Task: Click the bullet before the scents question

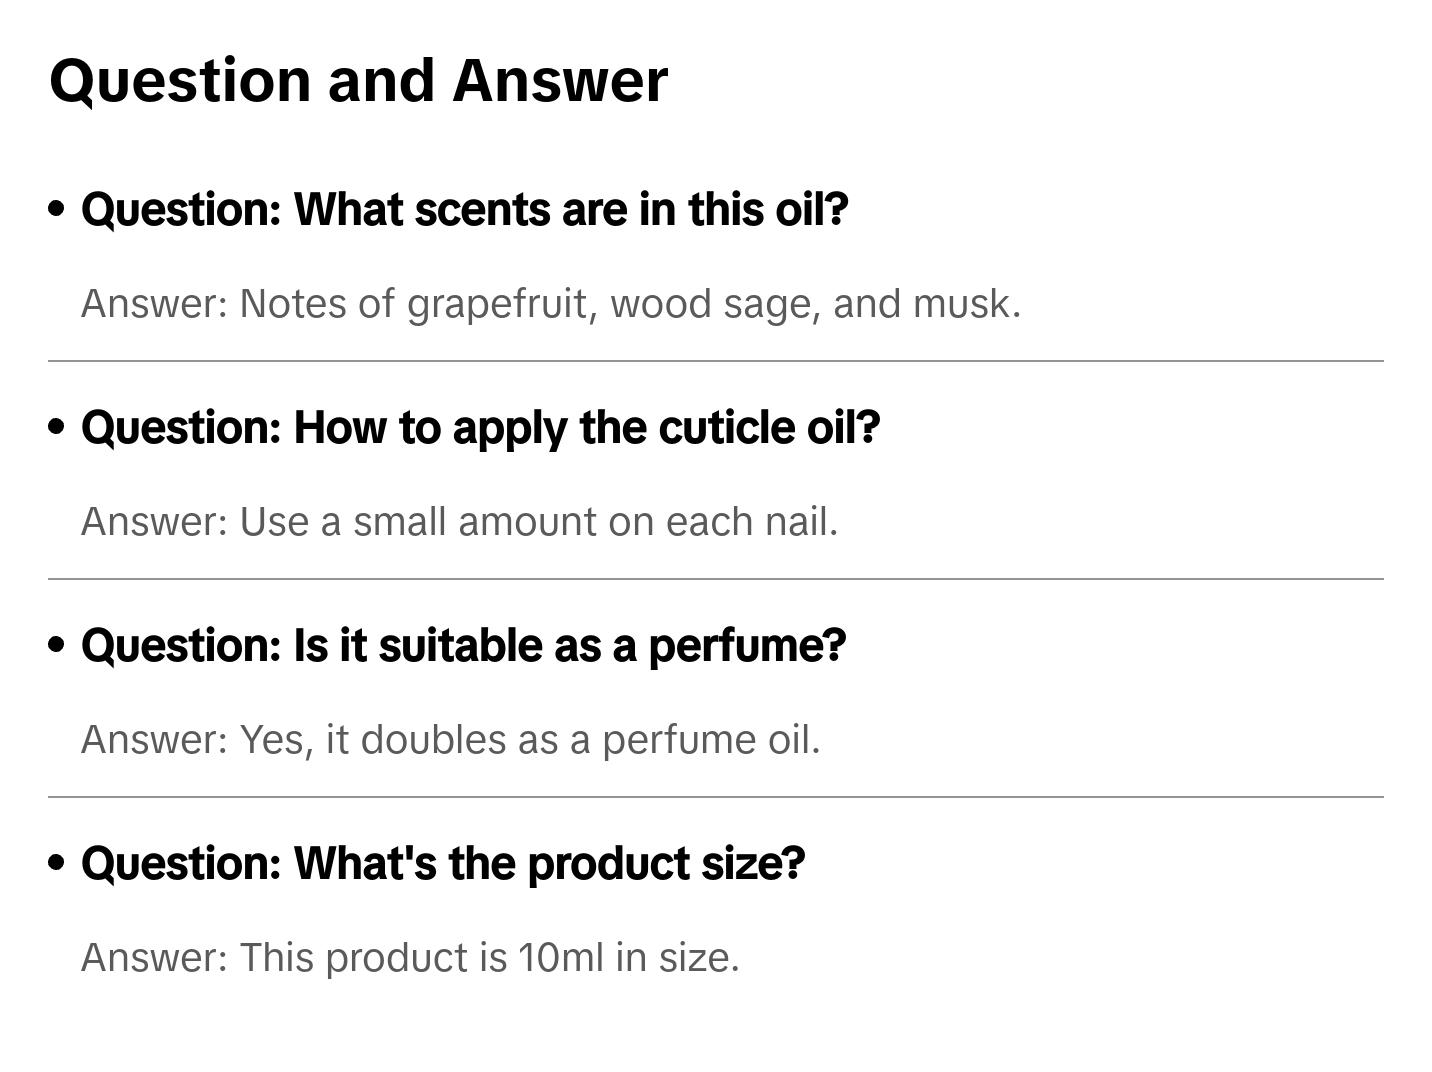Action: [57, 209]
